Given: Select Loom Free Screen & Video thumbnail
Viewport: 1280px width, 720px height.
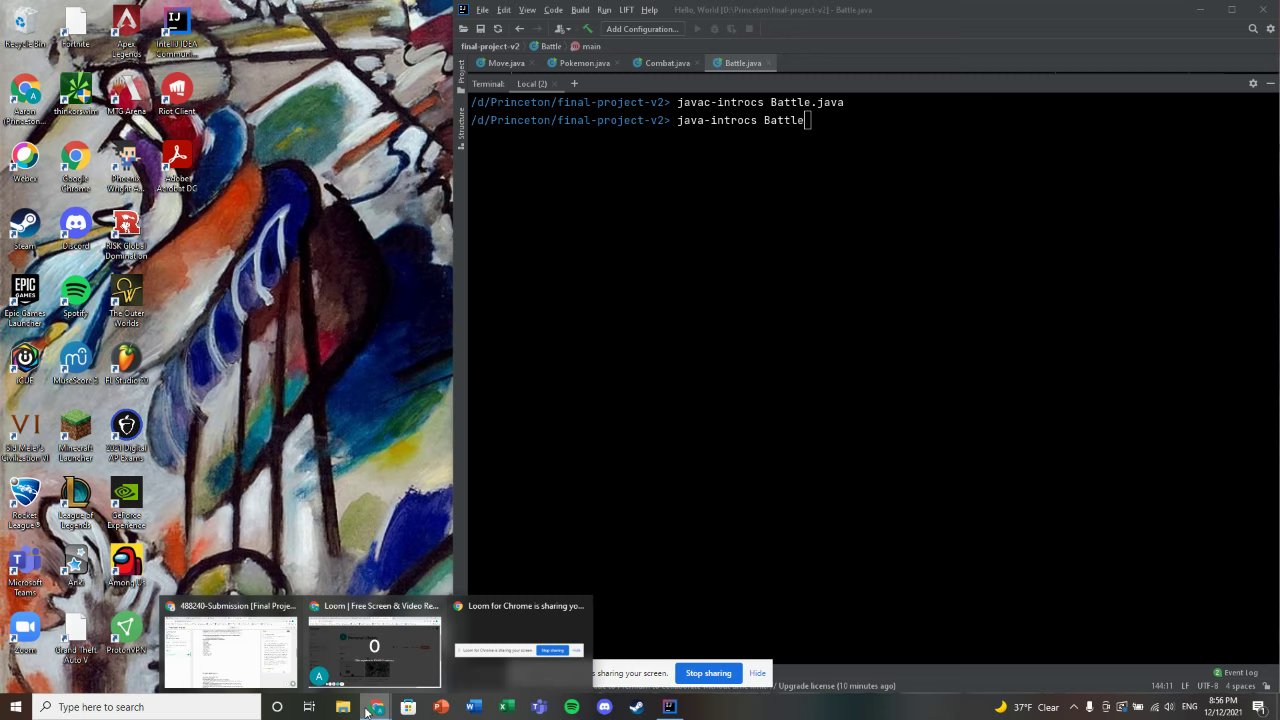Looking at the screenshot, I should (374, 644).
